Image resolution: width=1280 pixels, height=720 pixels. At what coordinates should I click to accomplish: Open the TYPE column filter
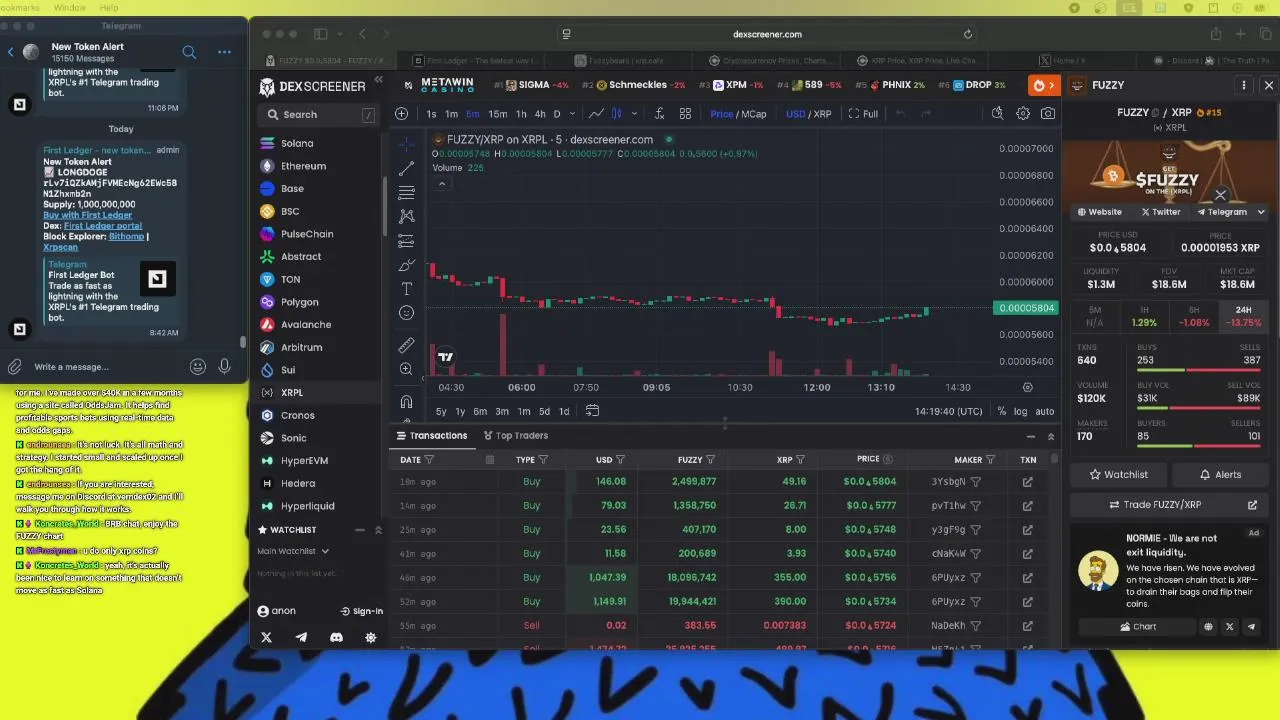tap(543, 460)
